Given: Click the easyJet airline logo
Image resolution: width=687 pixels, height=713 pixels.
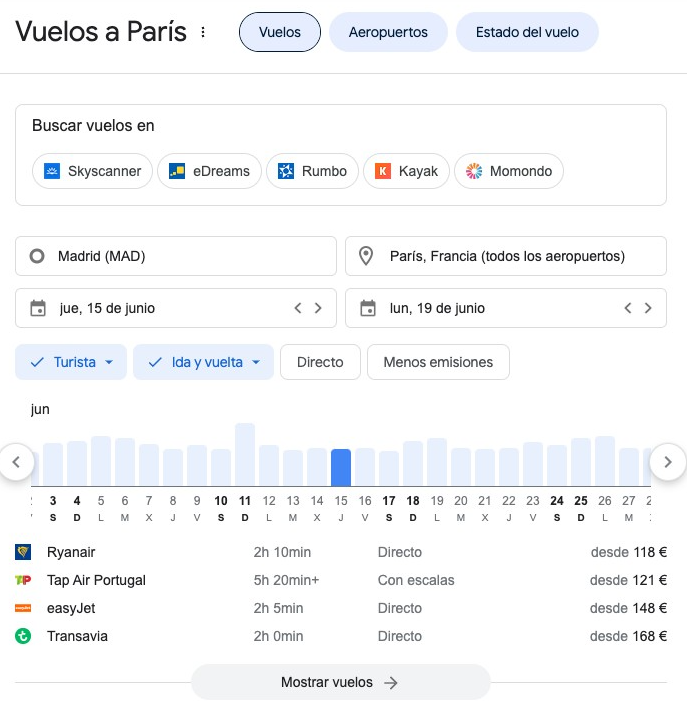Looking at the screenshot, I should pyautogui.click(x=23, y=608).
